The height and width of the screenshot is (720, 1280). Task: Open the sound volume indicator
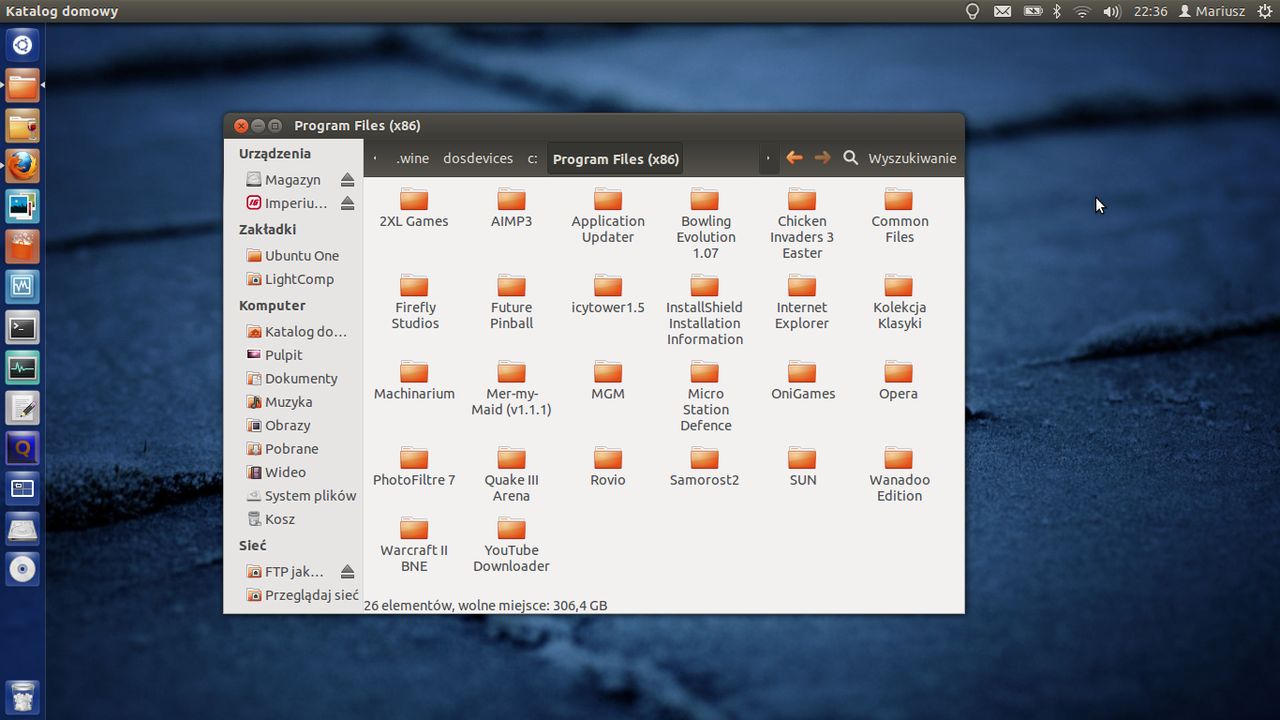(1112, 11)
